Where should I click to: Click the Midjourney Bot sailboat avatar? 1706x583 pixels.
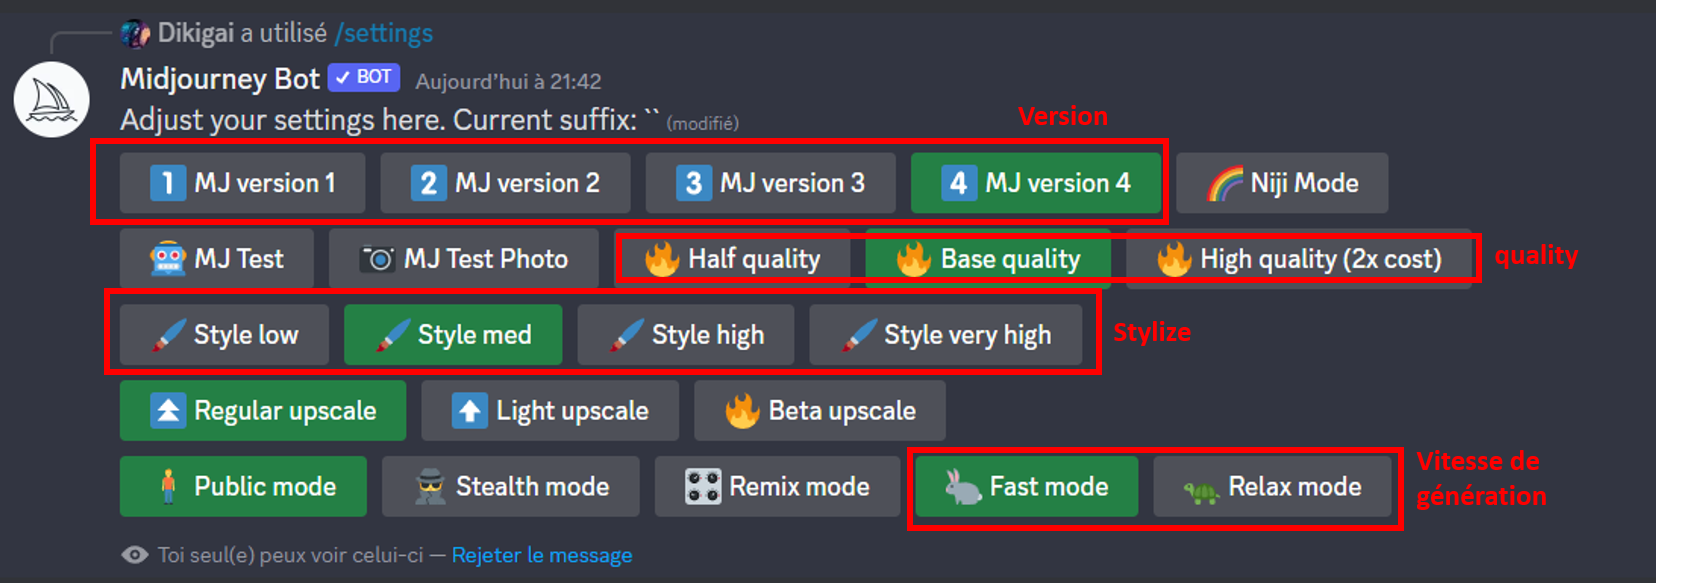point(51,99)
